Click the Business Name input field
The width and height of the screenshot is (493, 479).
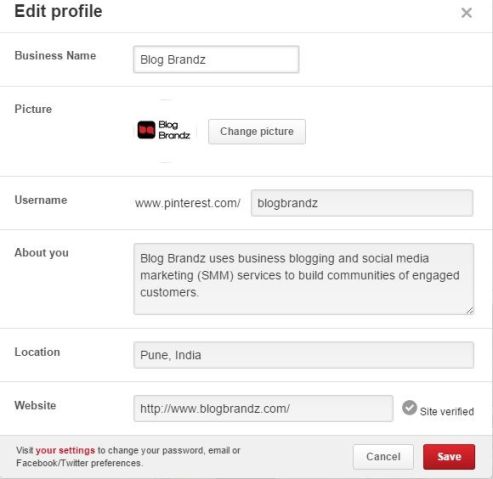click(216, 59)
